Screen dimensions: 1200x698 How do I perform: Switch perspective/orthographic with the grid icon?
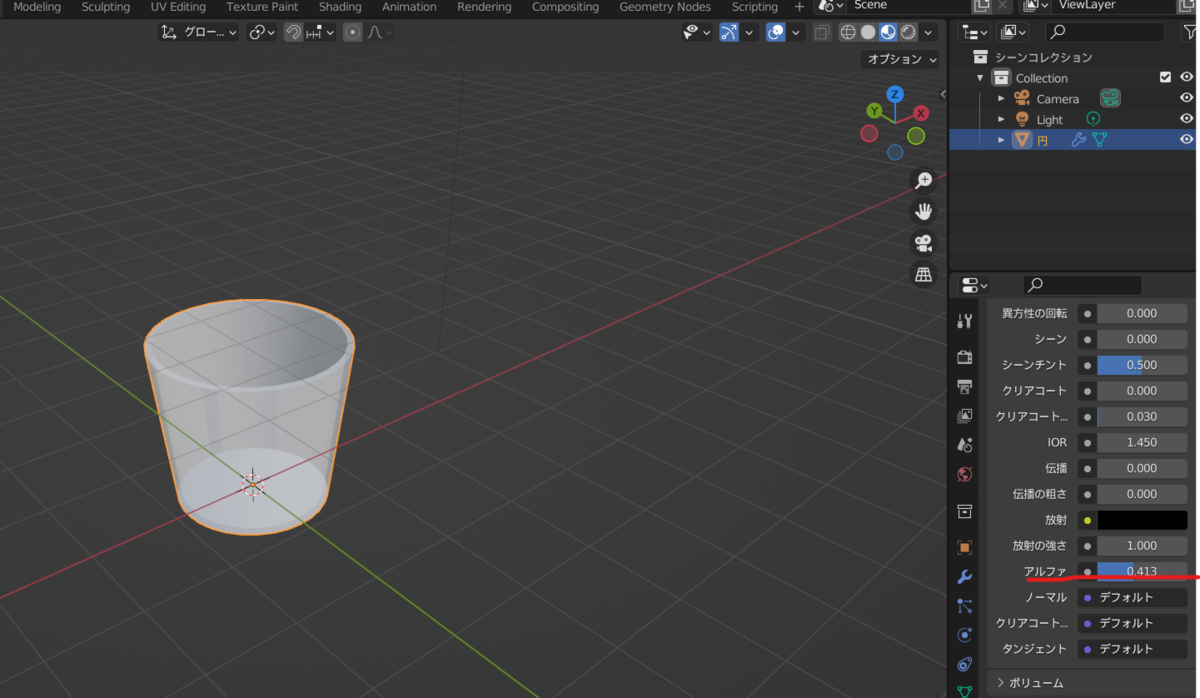[x=924, y=275]
